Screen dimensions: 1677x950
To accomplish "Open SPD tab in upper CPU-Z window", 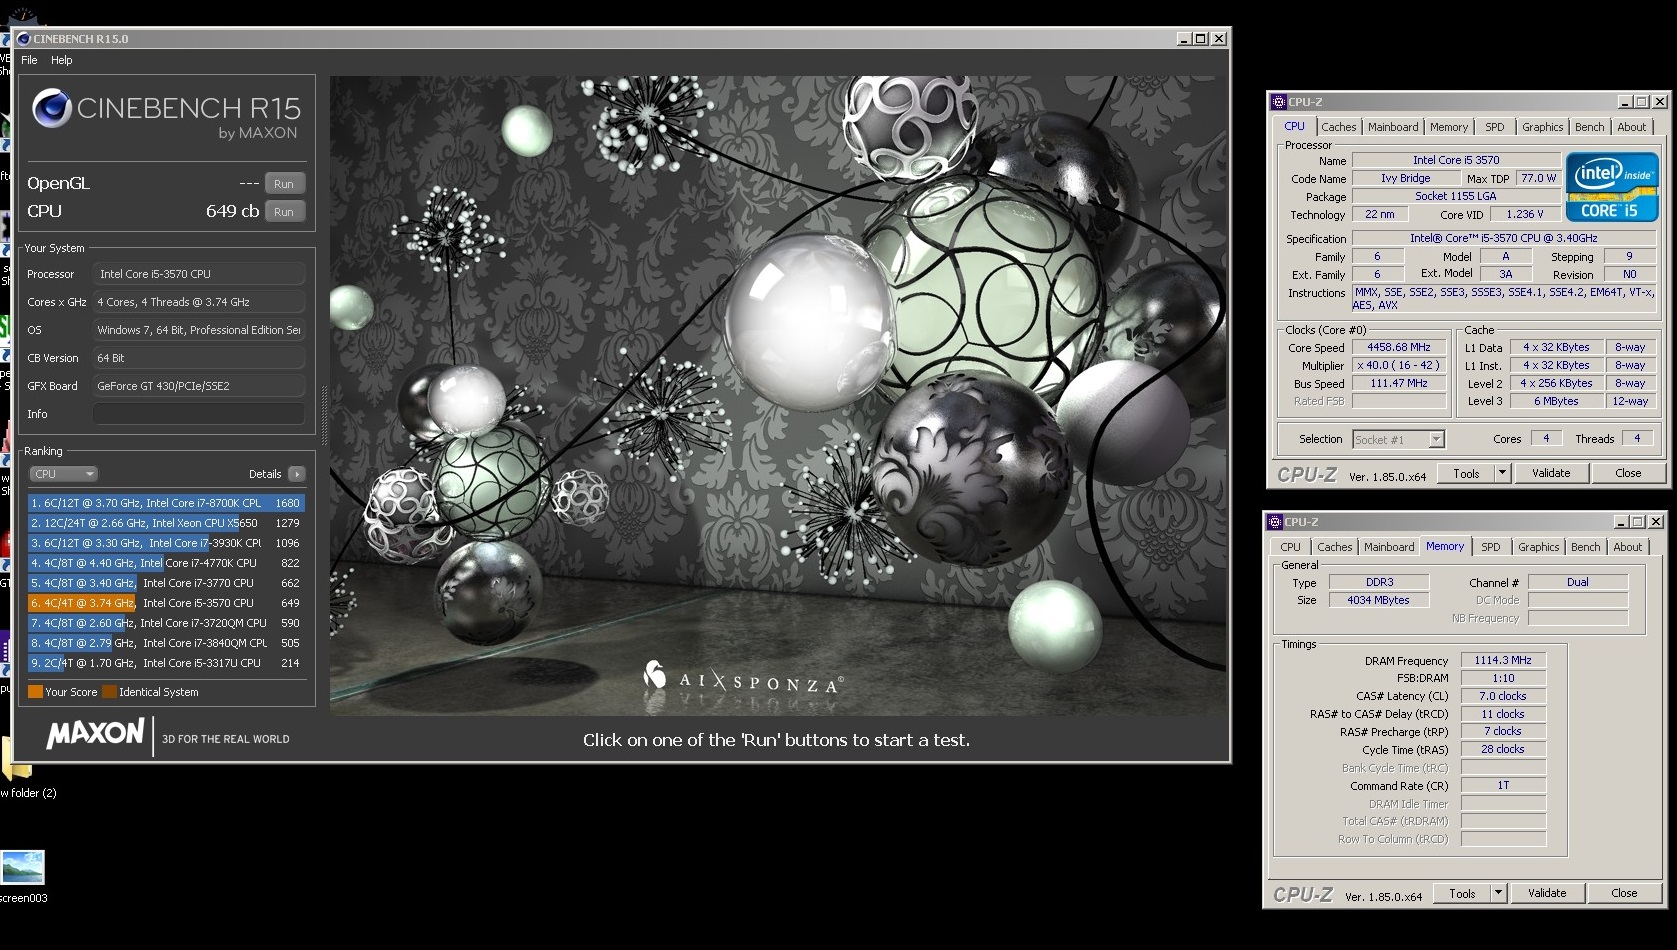I will (x=1494, y=127).
